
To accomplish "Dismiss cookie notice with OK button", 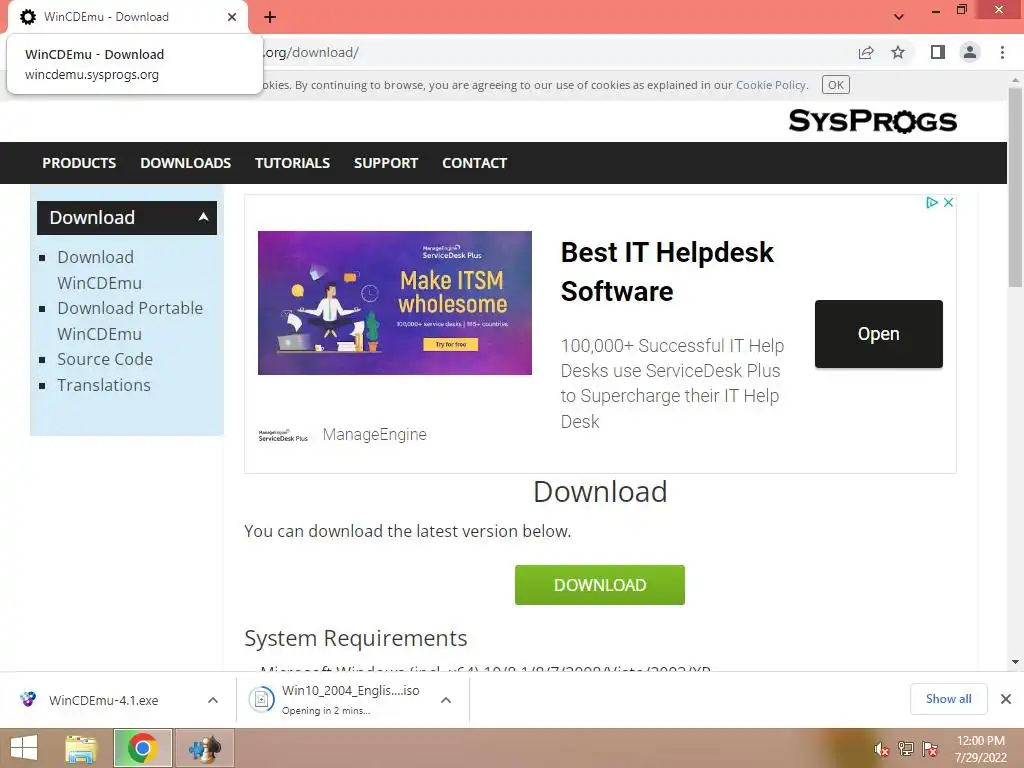I will pyautogui.click(x=835, y=85).
